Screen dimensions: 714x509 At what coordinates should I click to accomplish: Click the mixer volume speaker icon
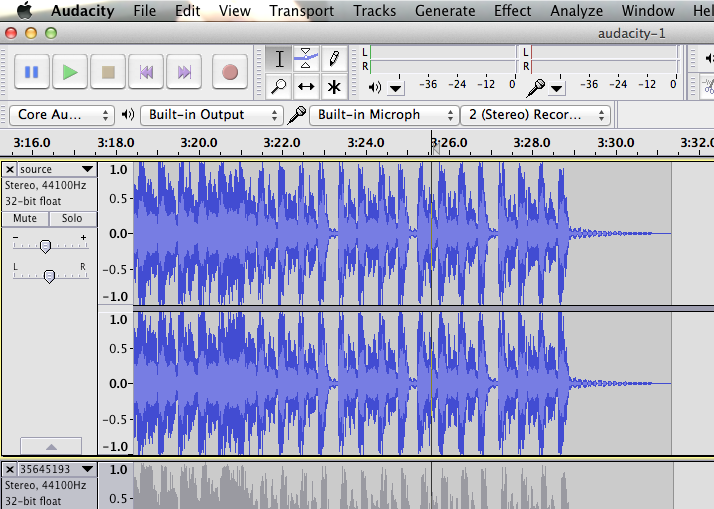(x=709, y=58)
